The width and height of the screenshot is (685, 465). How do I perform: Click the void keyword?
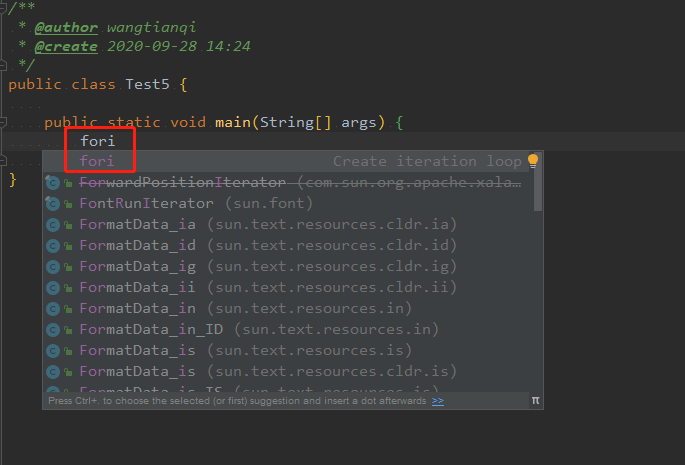click(x=188, y=122)
